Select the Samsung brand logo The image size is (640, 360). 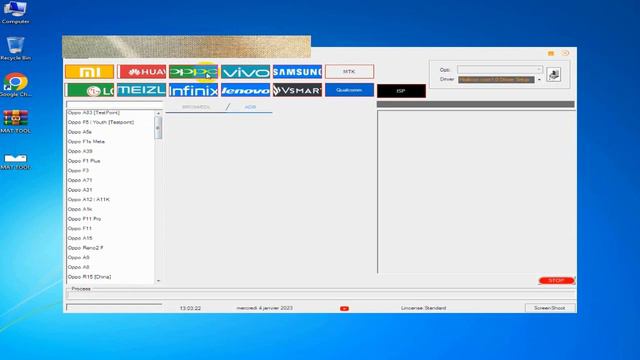coord(297,72)
